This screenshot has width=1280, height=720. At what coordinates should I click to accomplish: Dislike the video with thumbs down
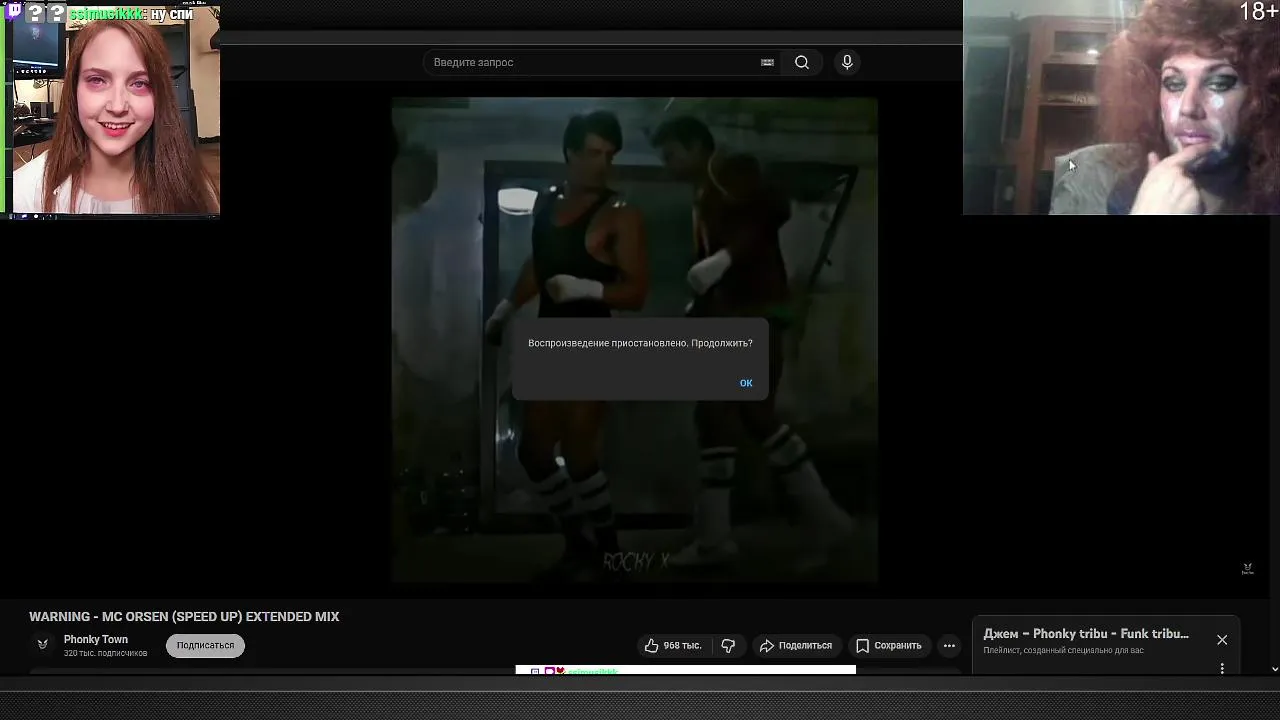728,646
